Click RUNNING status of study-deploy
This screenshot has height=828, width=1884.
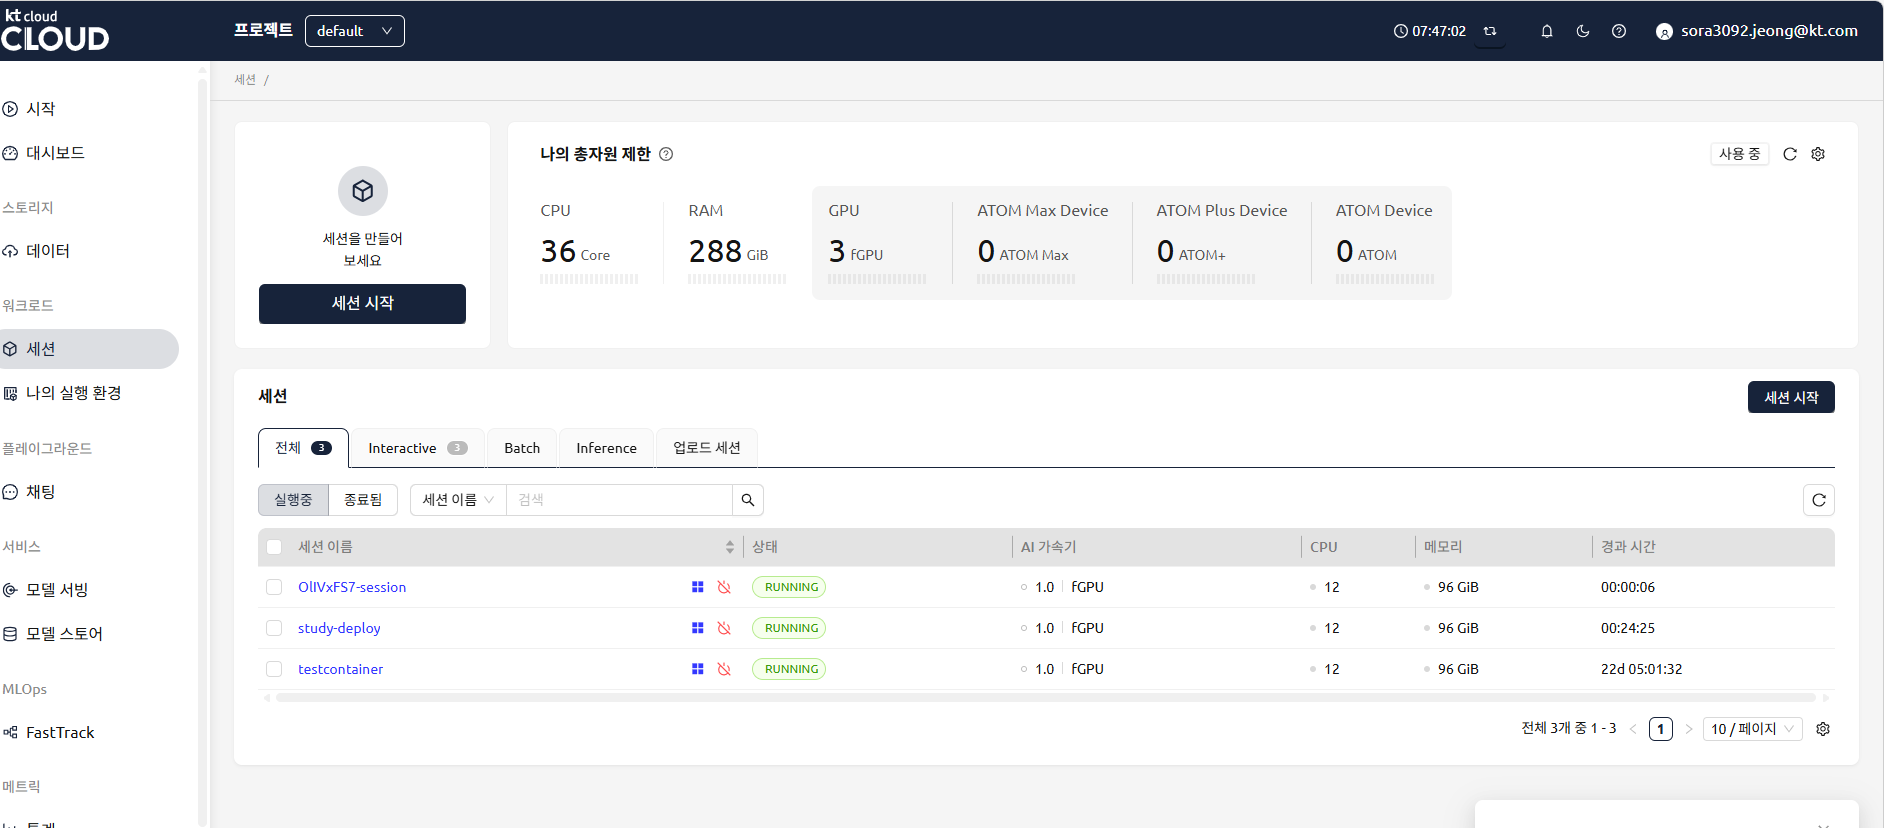point(789,628)
